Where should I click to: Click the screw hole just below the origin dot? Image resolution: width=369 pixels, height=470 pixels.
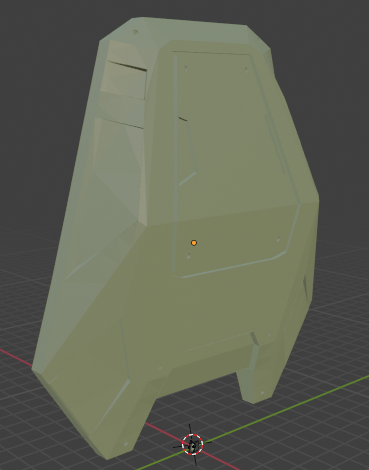coord(189,256)
